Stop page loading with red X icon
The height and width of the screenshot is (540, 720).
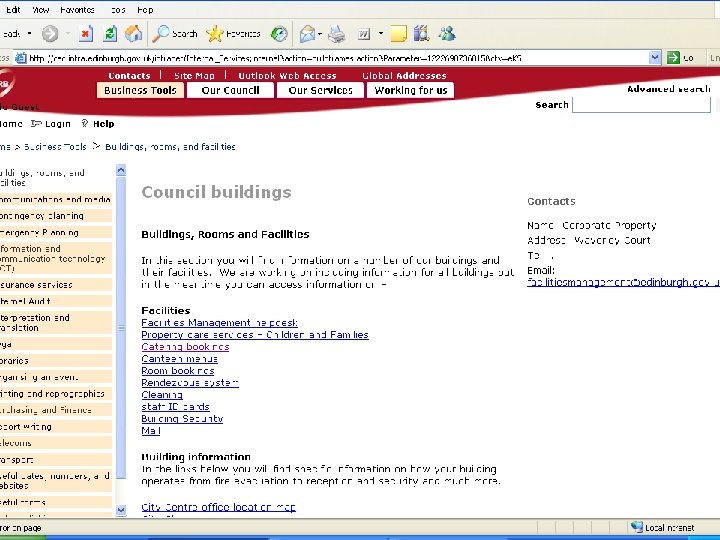pyautogui.click(x=86, y=34)
